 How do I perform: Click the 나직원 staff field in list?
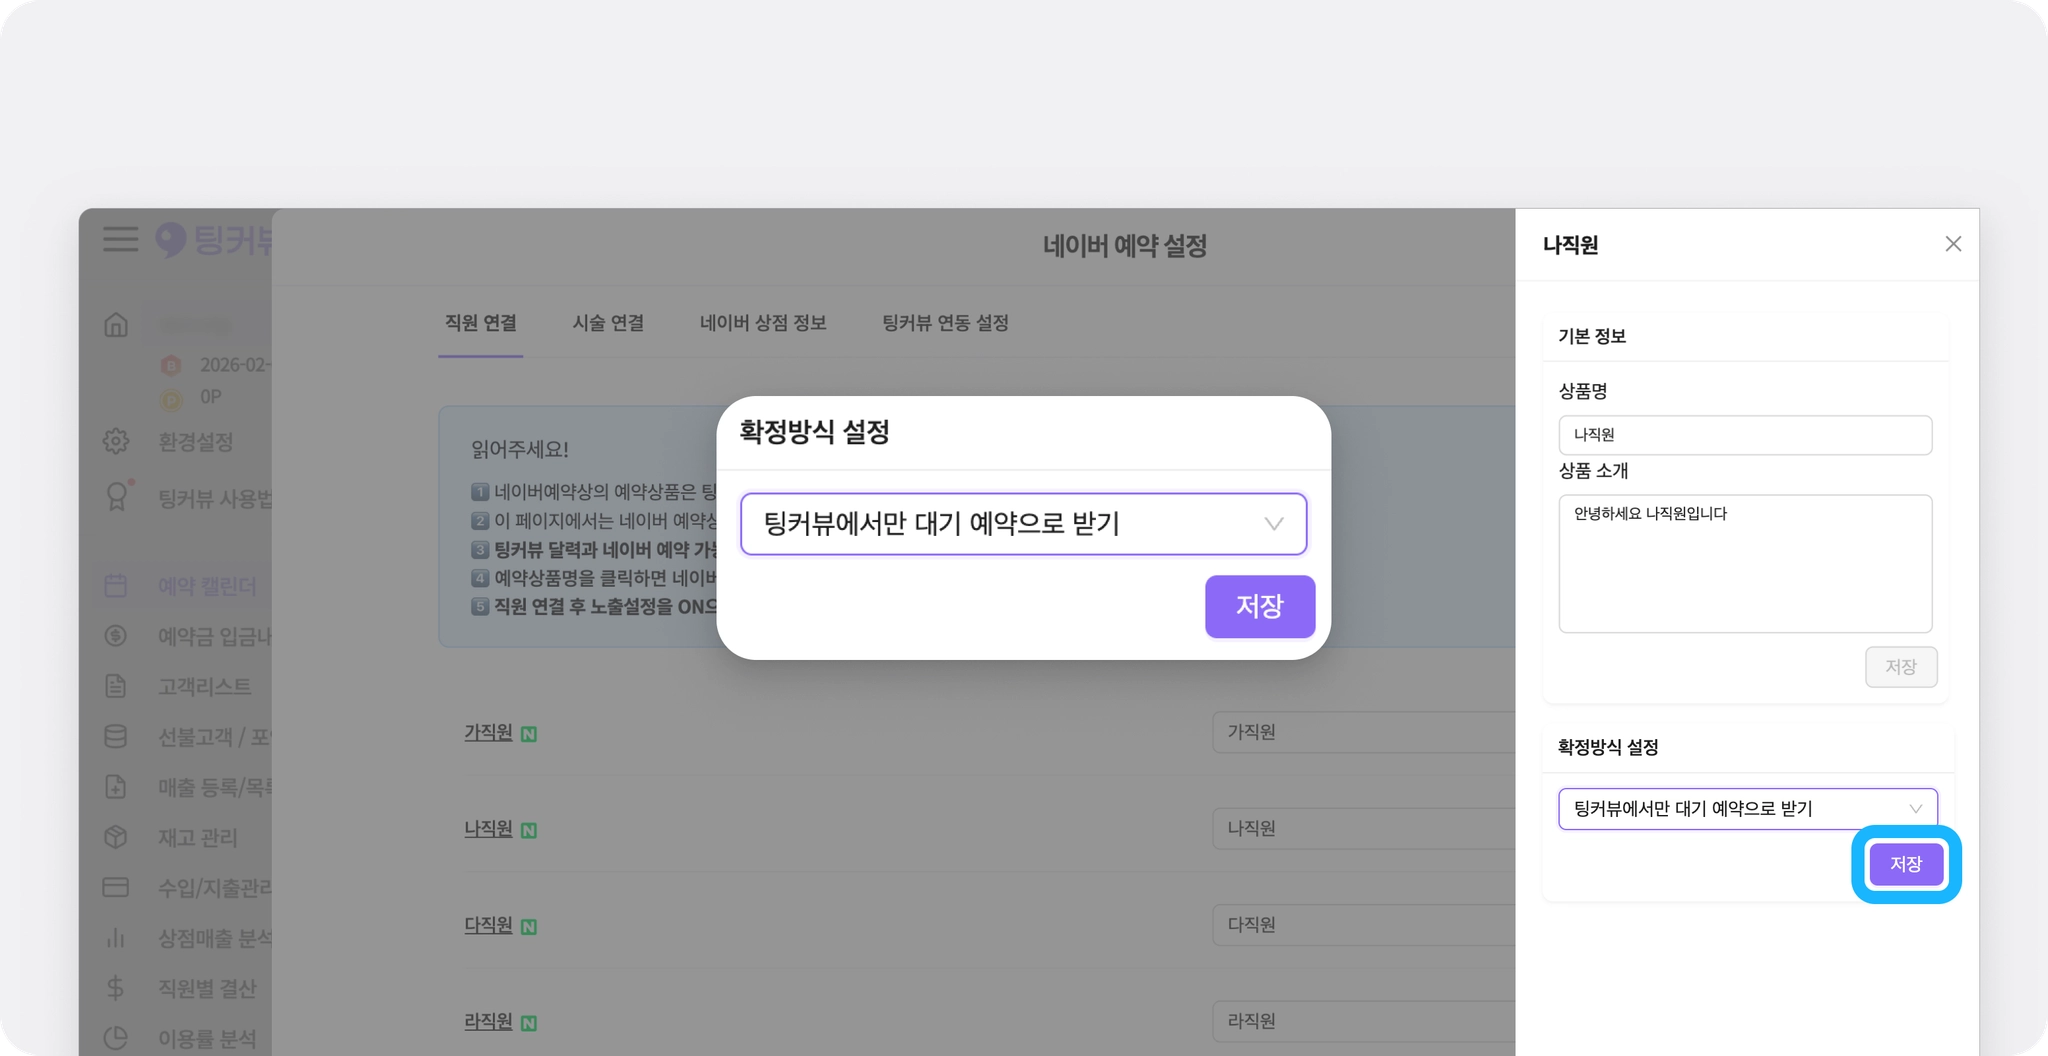tap(1364, 828)
